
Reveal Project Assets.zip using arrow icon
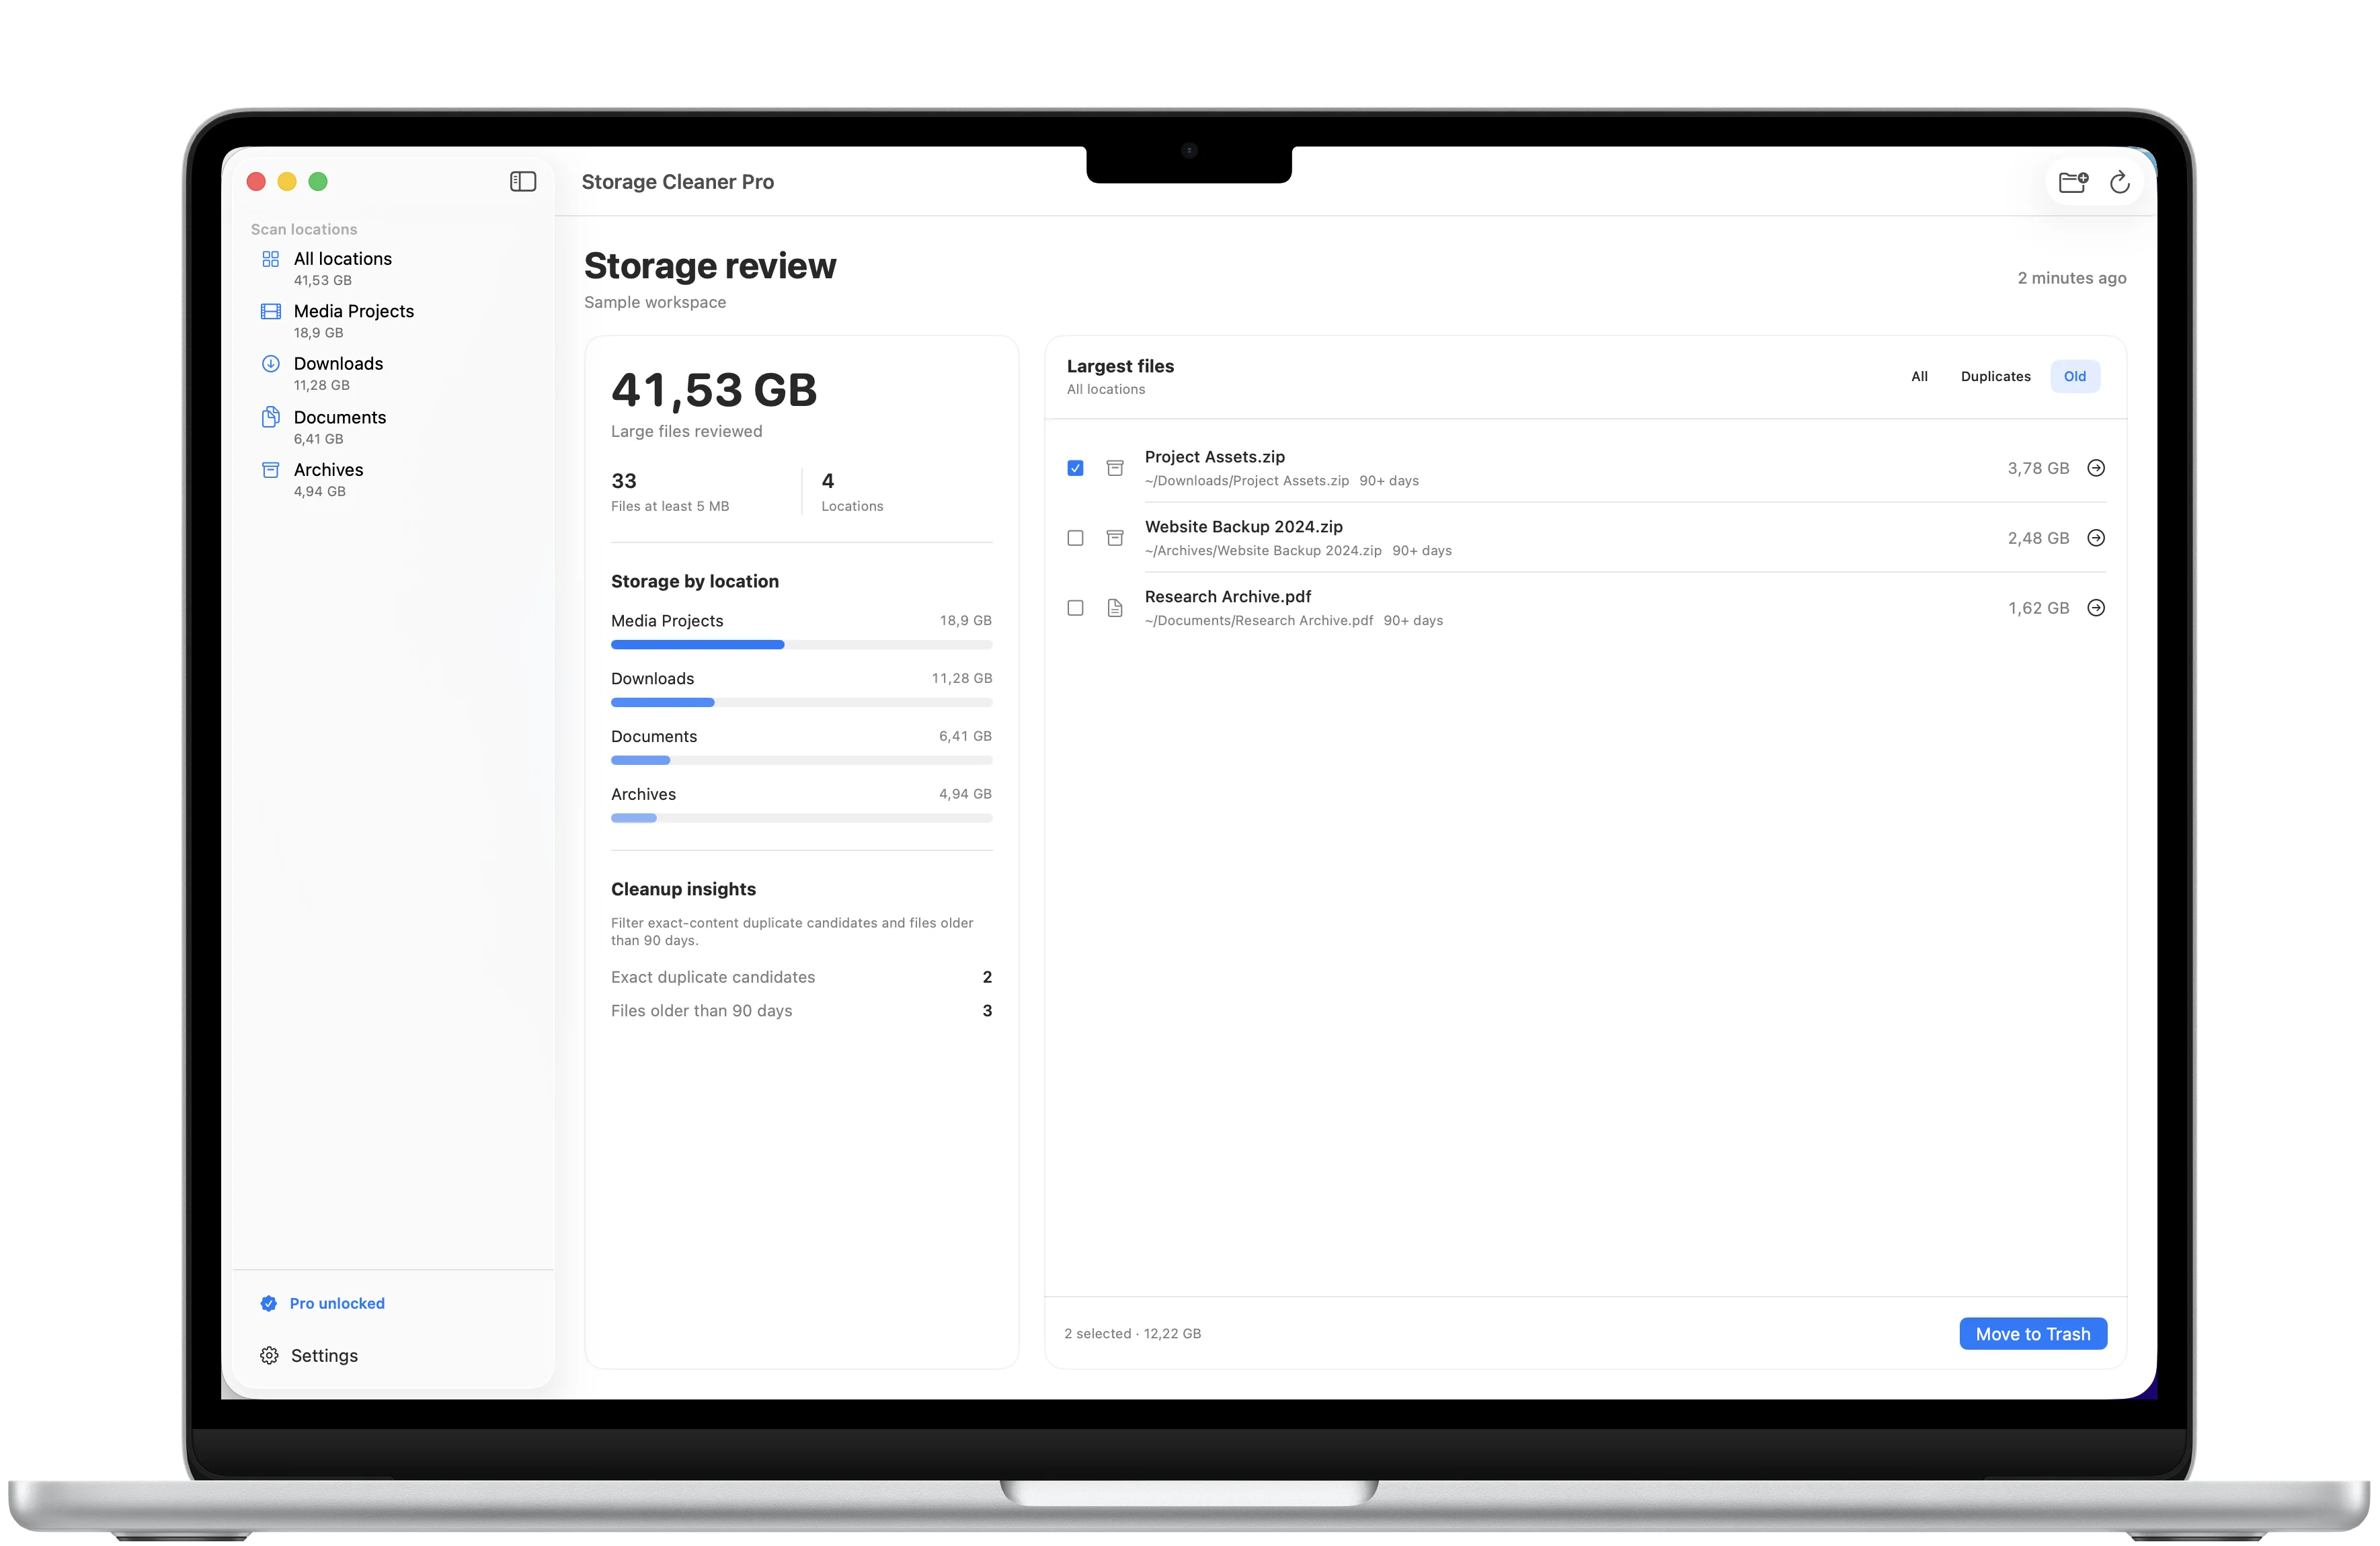[2096, 468]
